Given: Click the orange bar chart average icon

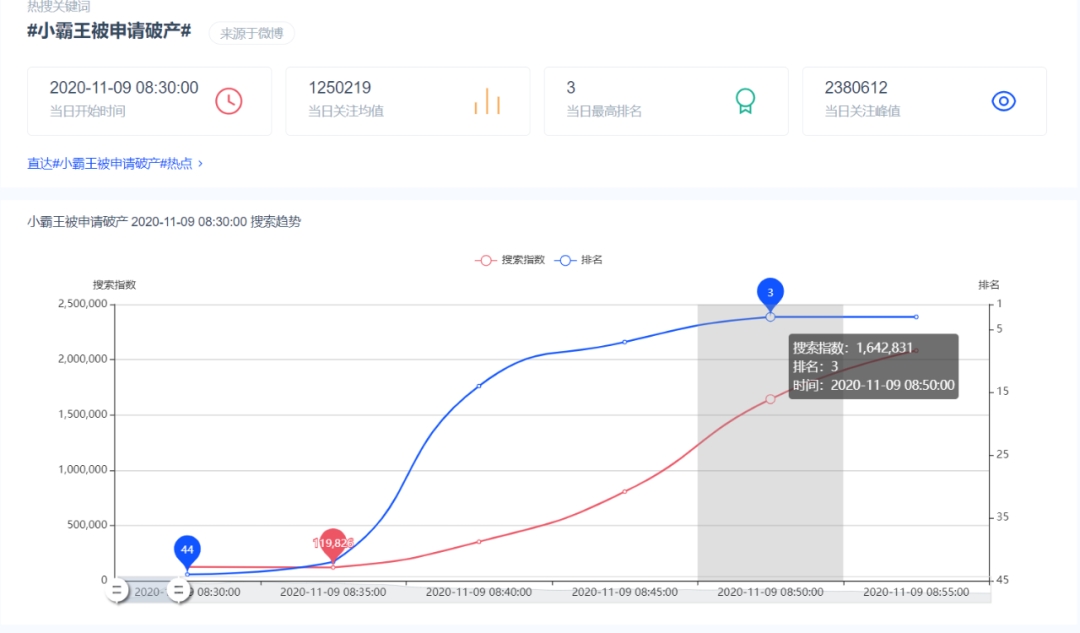Looking at the screenshot, I should [487, 101].
